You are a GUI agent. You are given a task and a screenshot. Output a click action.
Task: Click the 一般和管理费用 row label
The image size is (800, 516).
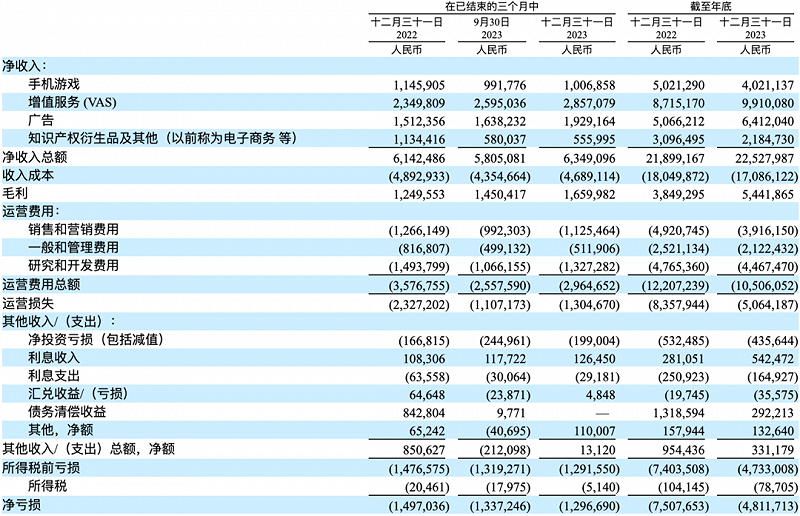click(73, 248)
